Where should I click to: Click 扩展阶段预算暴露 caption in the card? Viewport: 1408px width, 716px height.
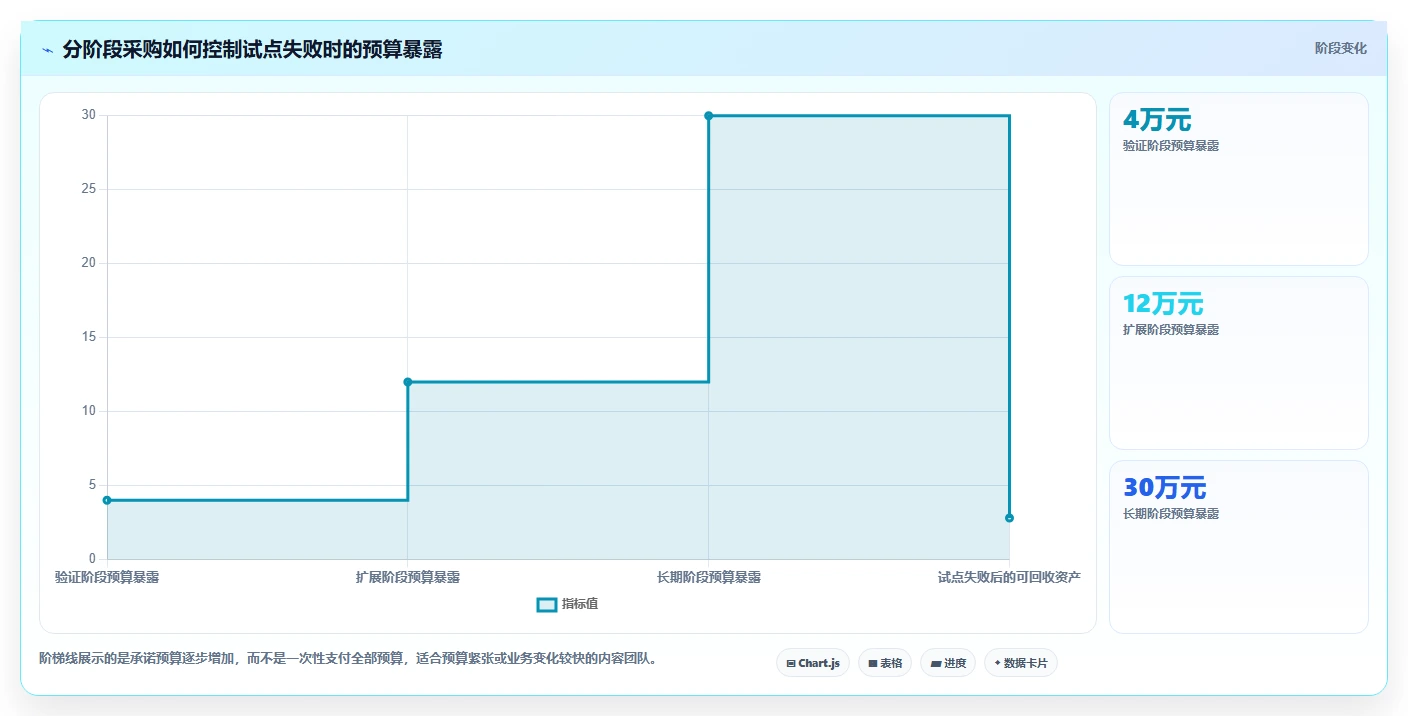1171,330
